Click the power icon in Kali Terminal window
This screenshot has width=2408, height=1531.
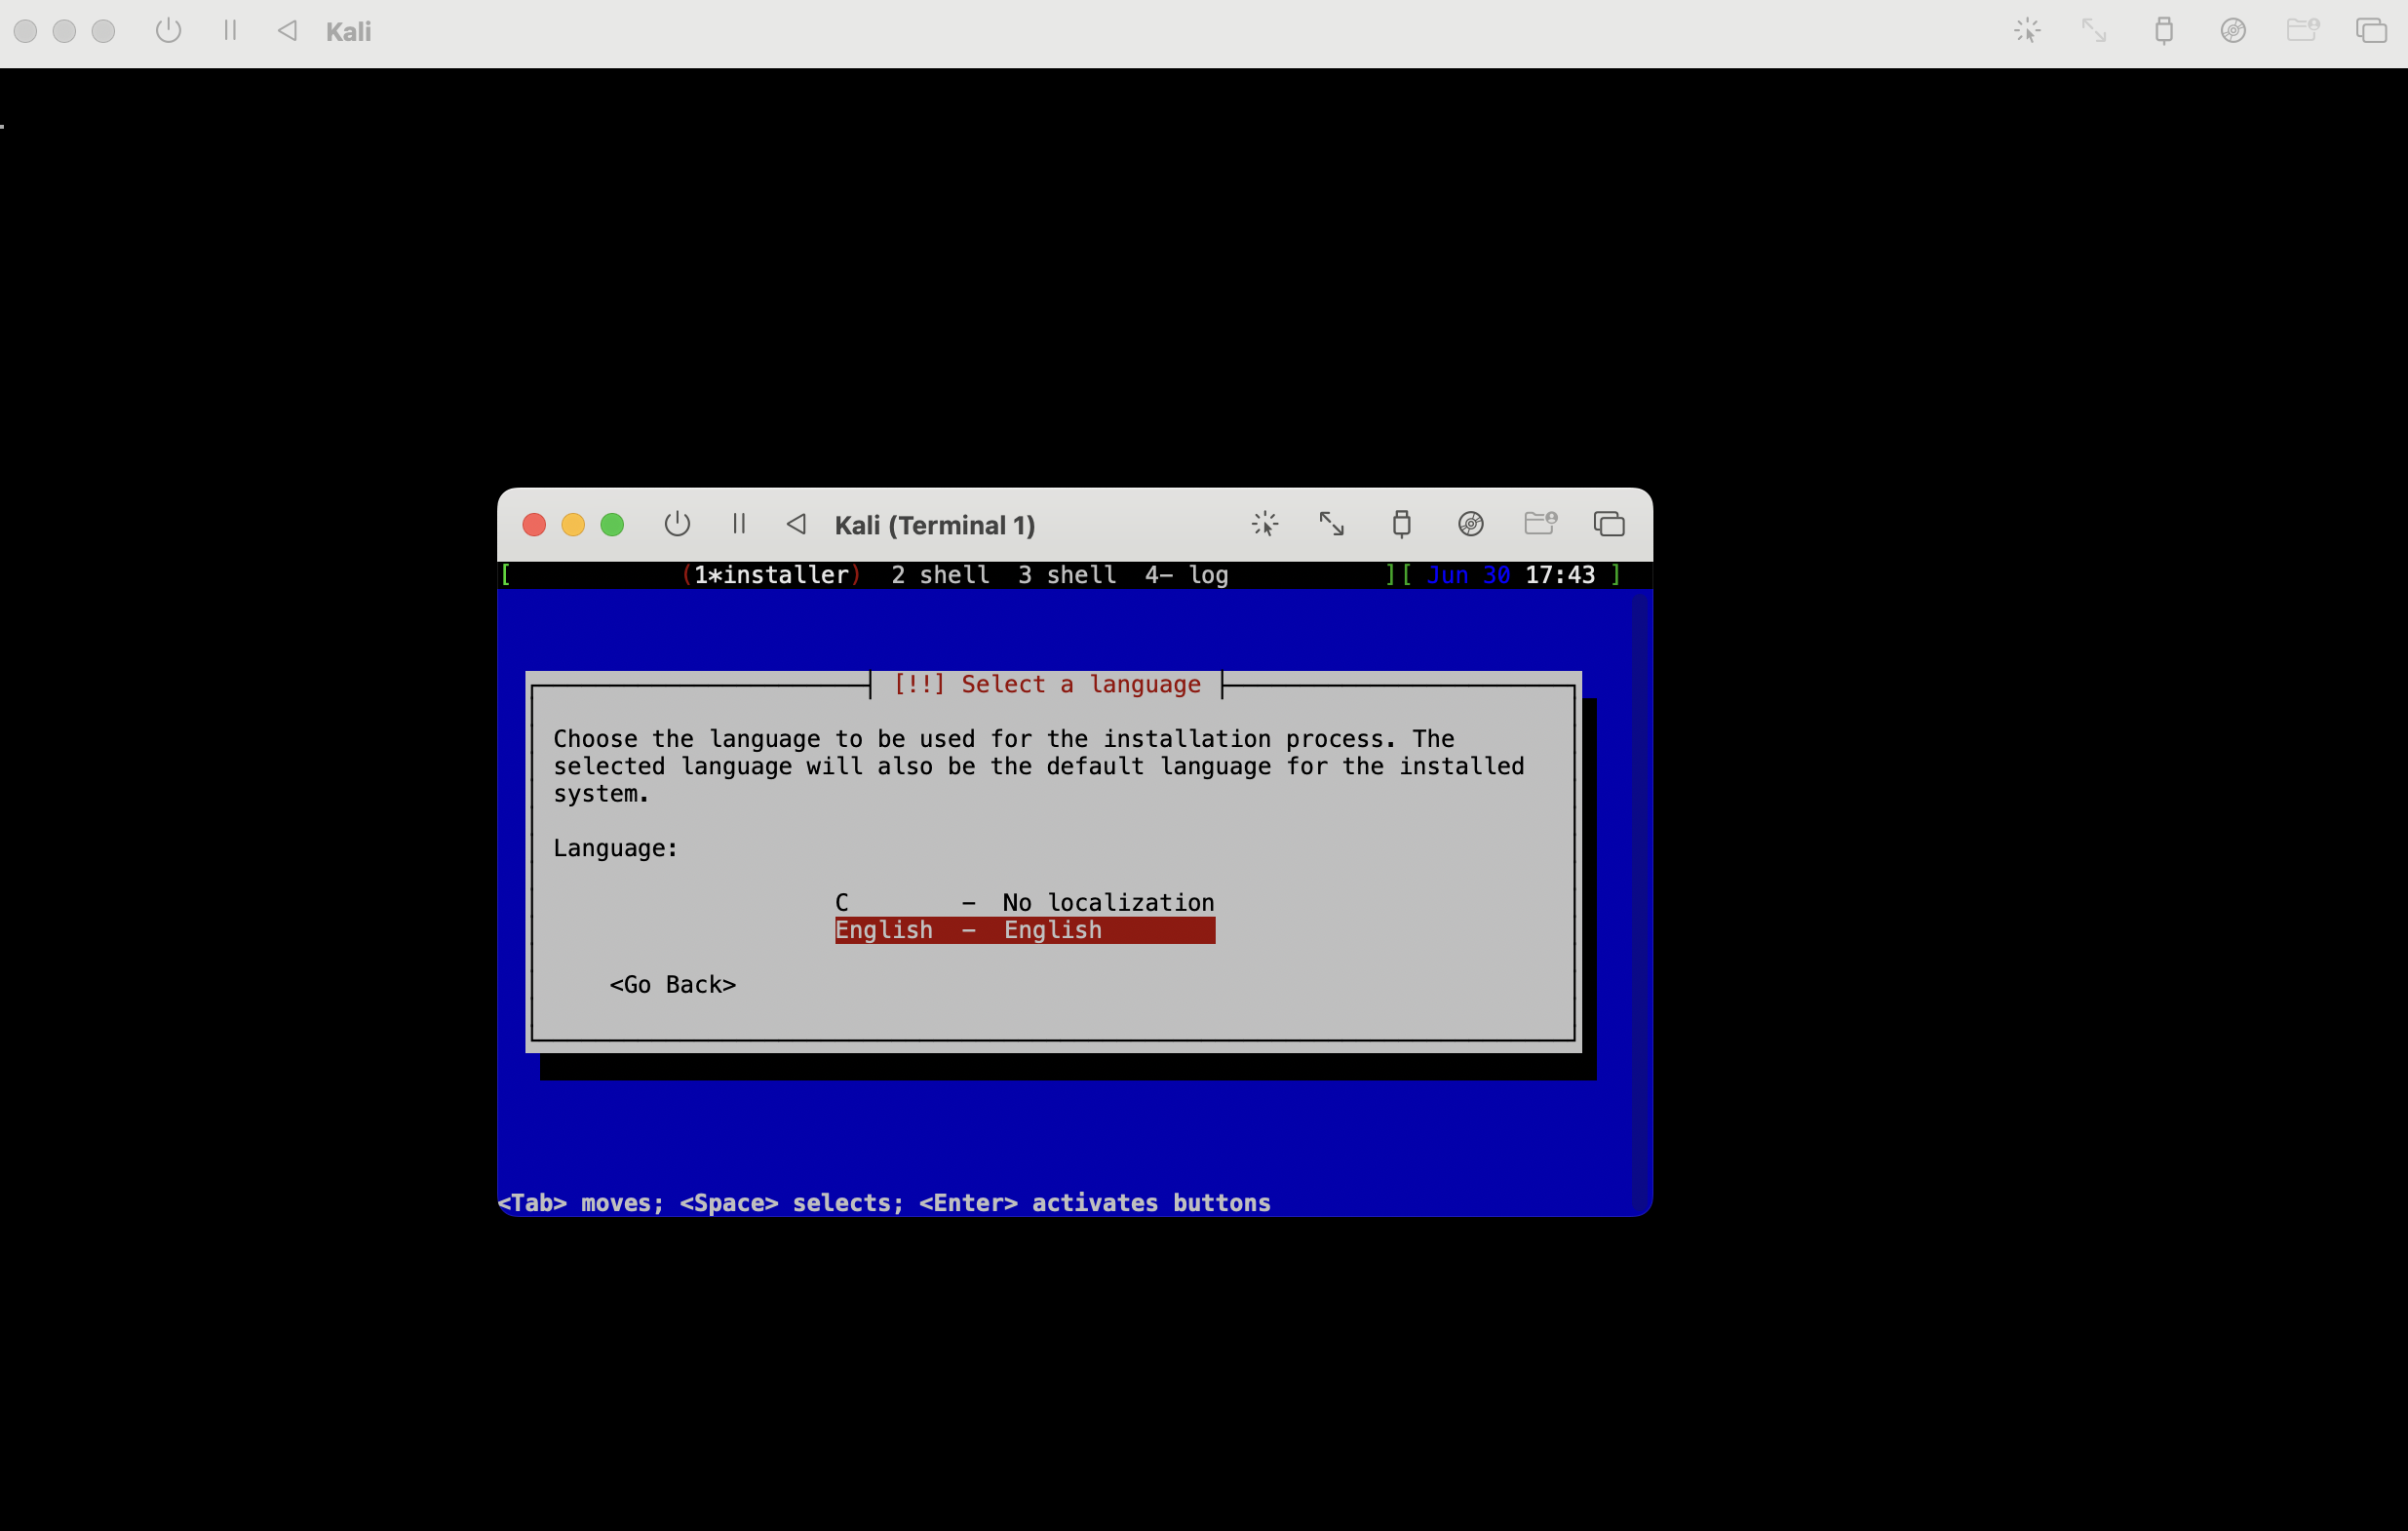pyautogui.click(x=677, y=524)
